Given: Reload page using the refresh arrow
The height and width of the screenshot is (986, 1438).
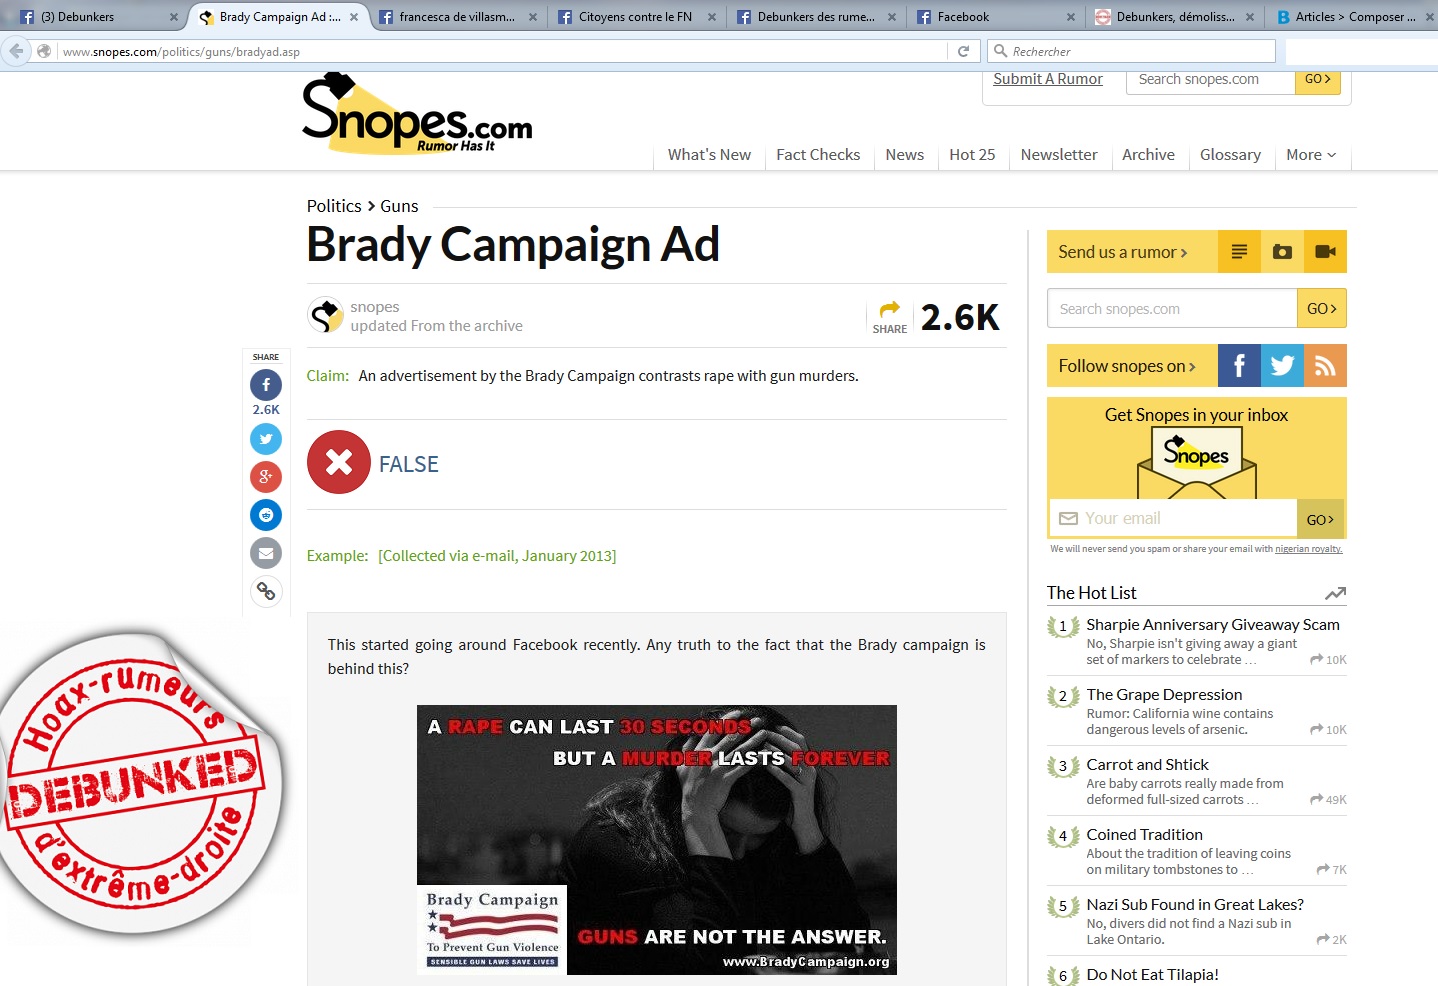Looking at the screenshot, I should (x=964, y=51).
